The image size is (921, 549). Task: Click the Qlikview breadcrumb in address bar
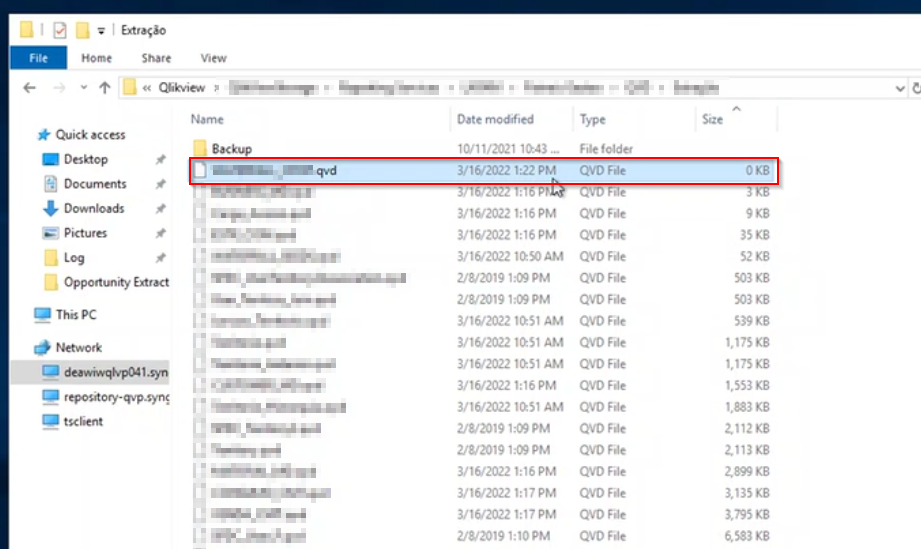181,88
